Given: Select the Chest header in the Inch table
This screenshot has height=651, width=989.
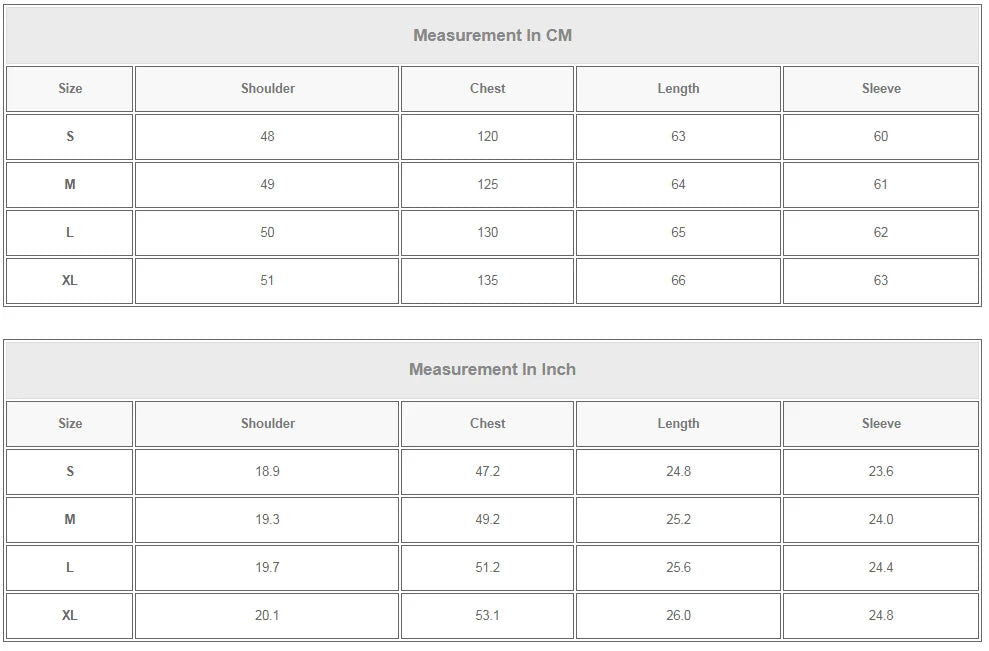Looking at the screenshot, I should pos(487,423).
